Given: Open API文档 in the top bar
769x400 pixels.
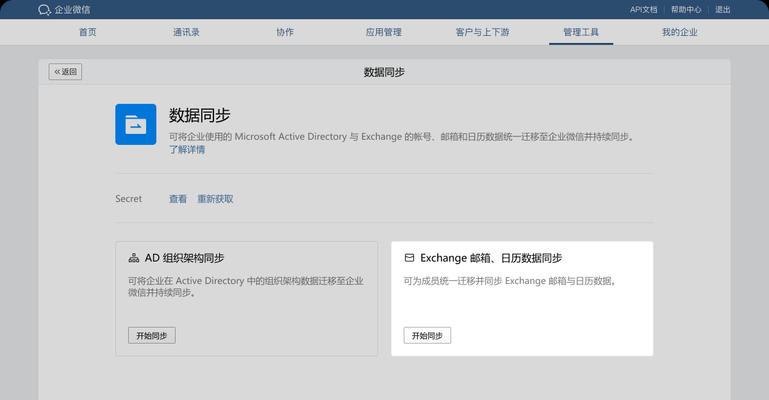Looking at the screenshot, I should (643, 9).
